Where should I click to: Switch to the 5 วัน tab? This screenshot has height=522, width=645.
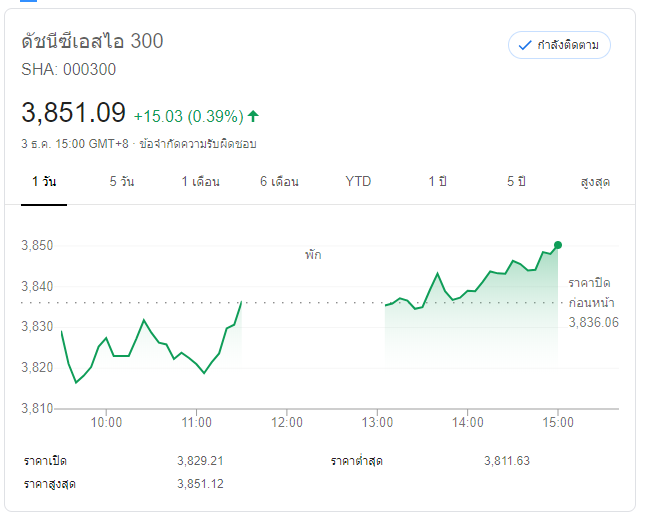point(122,182)
